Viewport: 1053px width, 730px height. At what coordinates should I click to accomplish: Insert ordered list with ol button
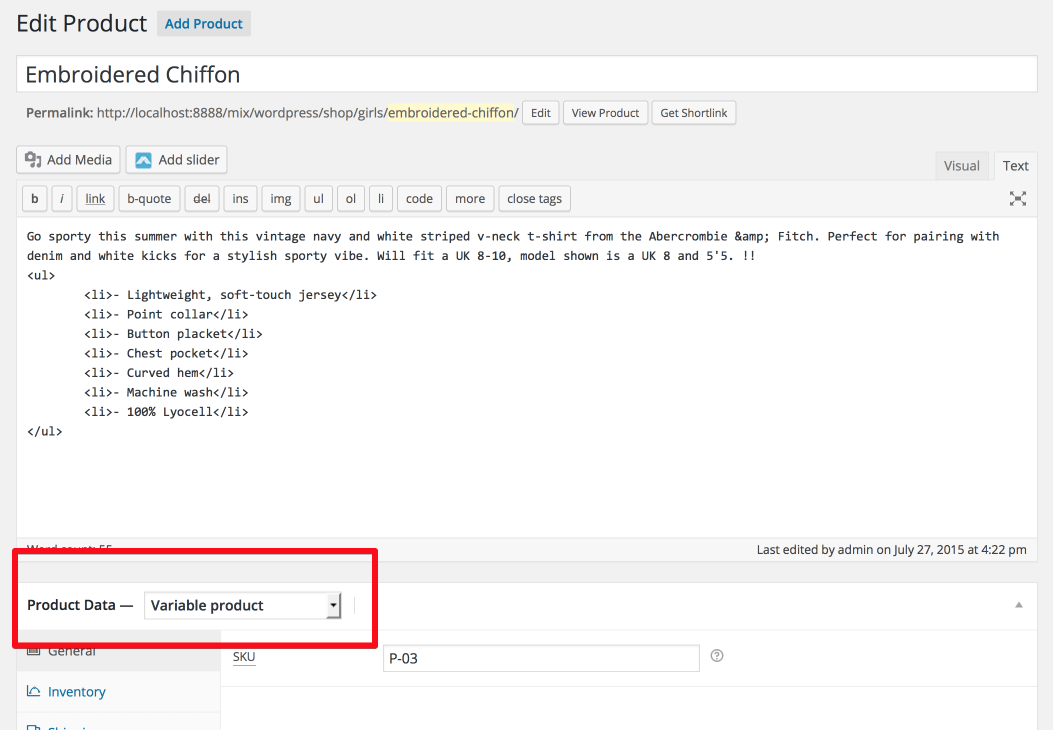pyautogui.click(x=351, y=199)
